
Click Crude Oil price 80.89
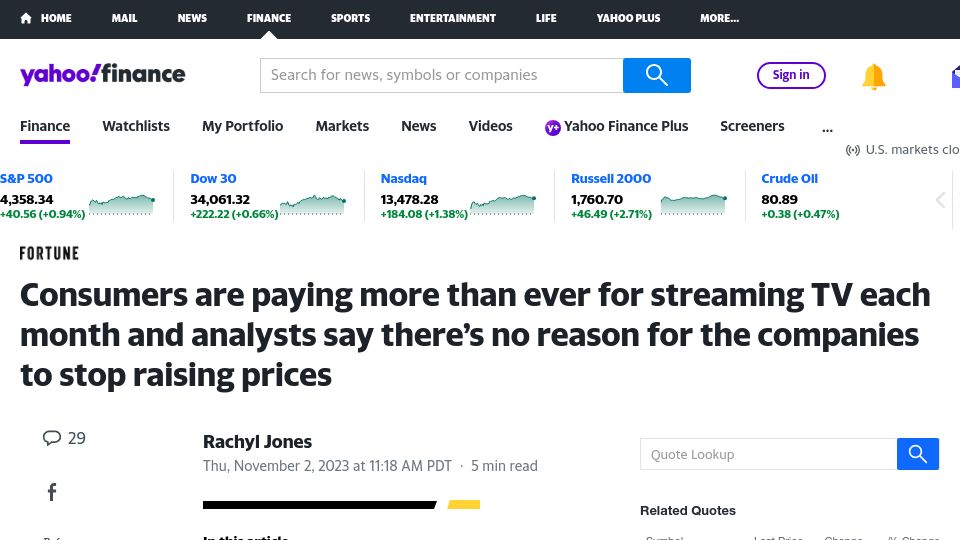(779, 200)
